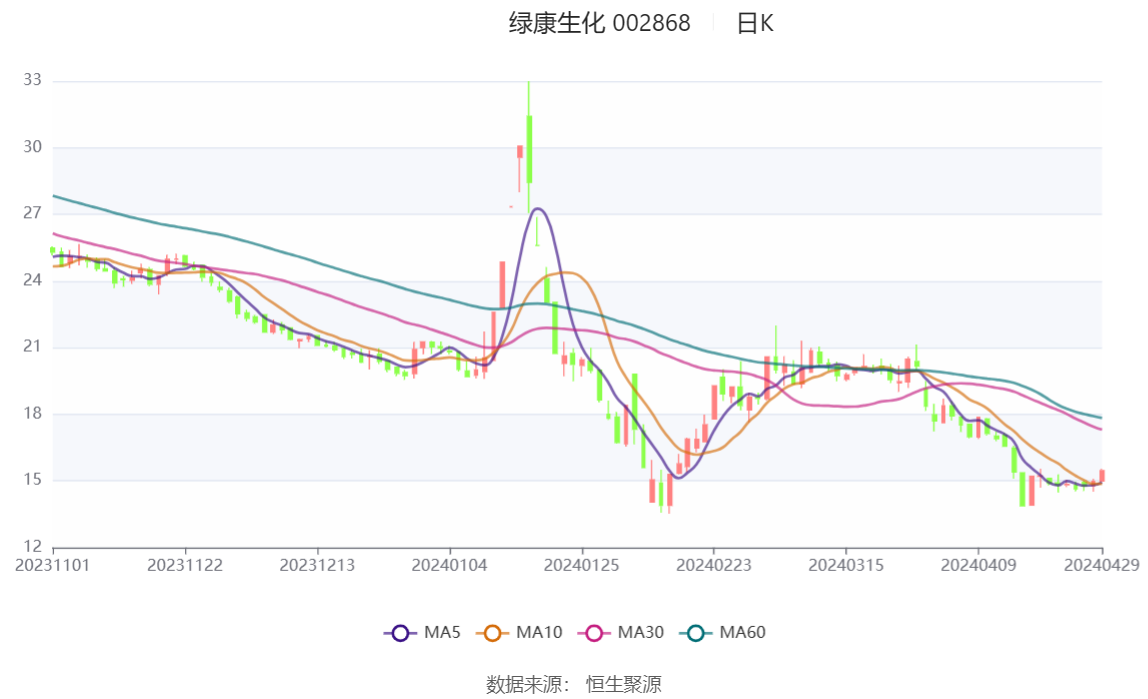Click the 18 y-axis value label
1148x699 pixels.
[x=32, y=413]
